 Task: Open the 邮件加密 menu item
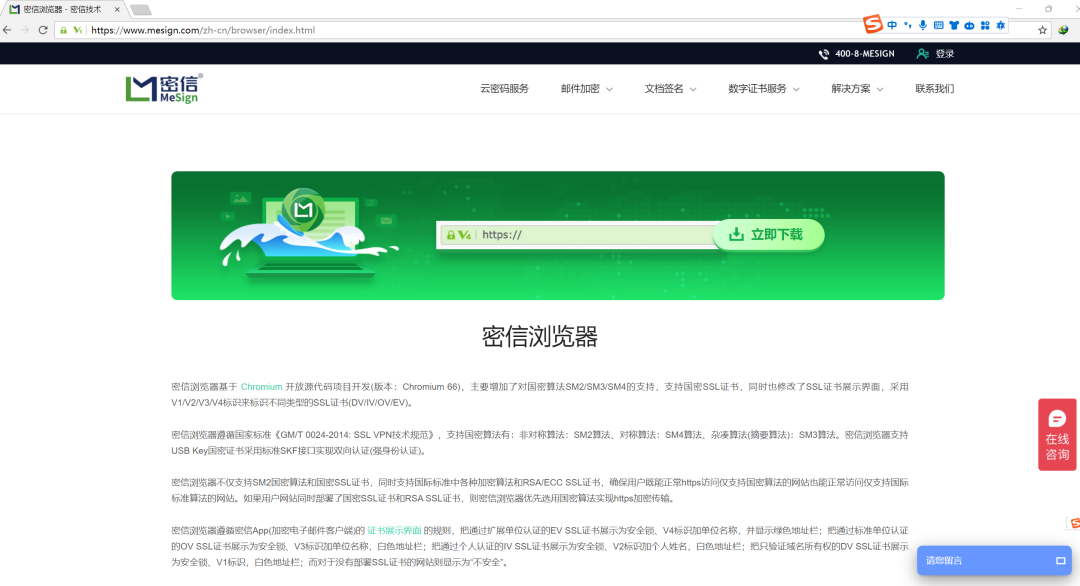(580, 89)
